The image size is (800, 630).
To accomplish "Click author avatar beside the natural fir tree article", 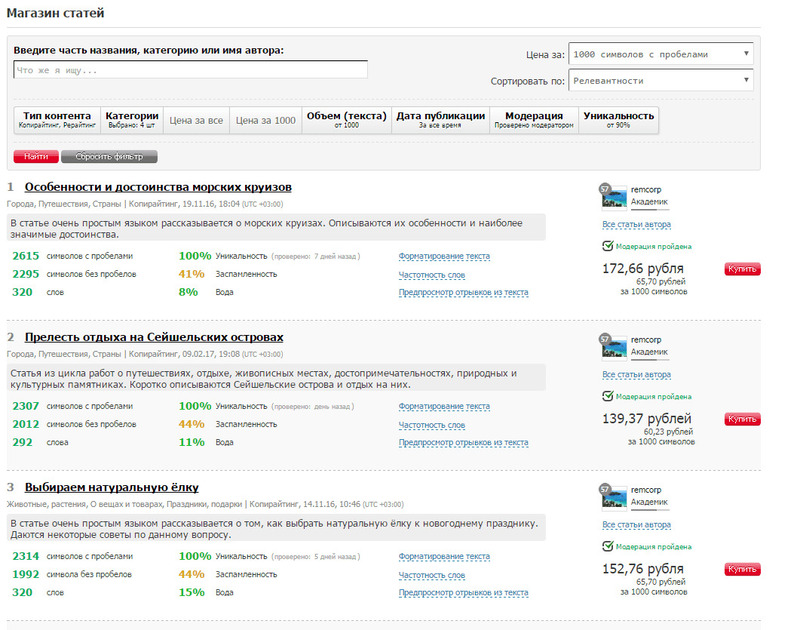I will click(615, 496).
